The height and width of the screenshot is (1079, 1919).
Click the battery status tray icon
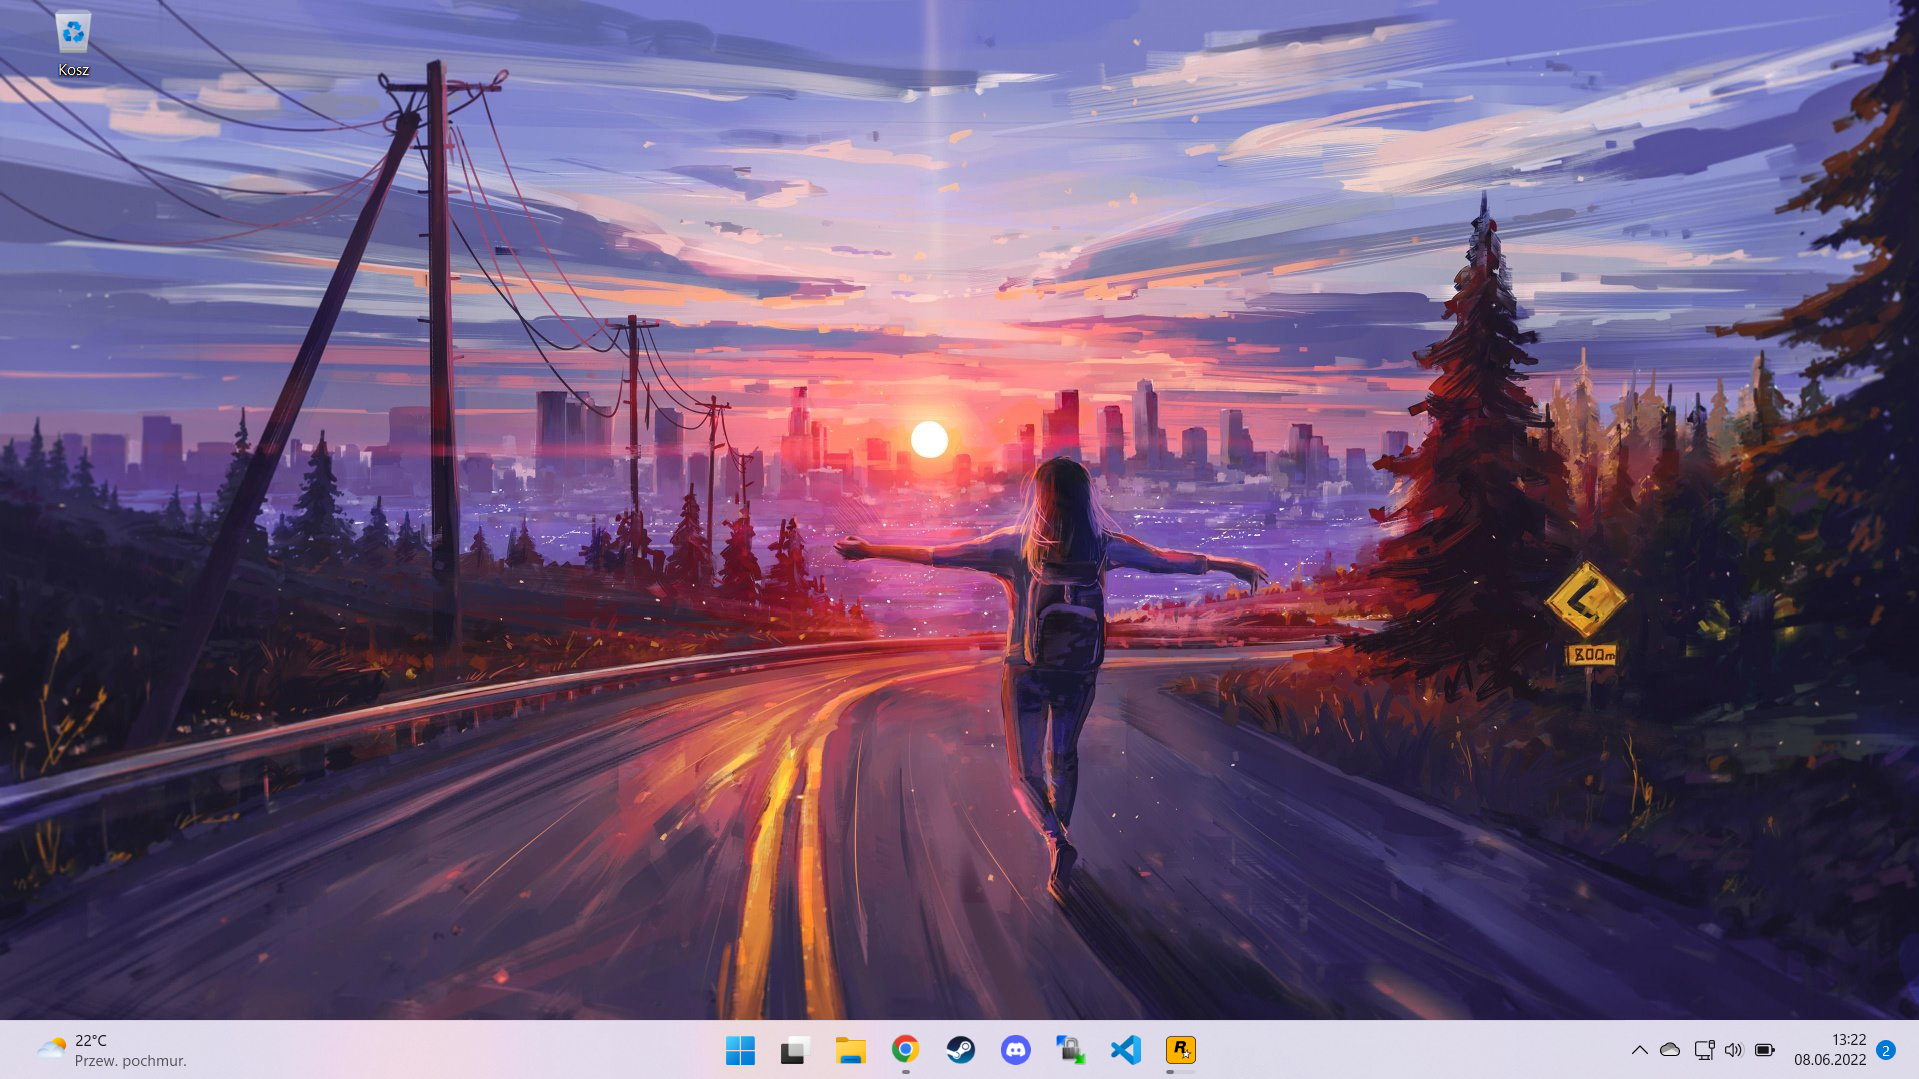[x=1765, y=1050]
